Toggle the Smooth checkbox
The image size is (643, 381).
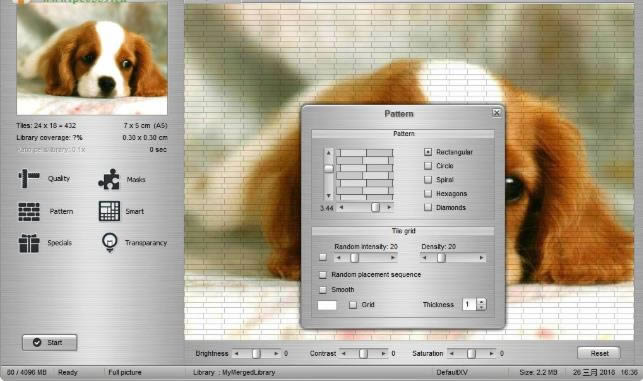click(x=323, y=290)
